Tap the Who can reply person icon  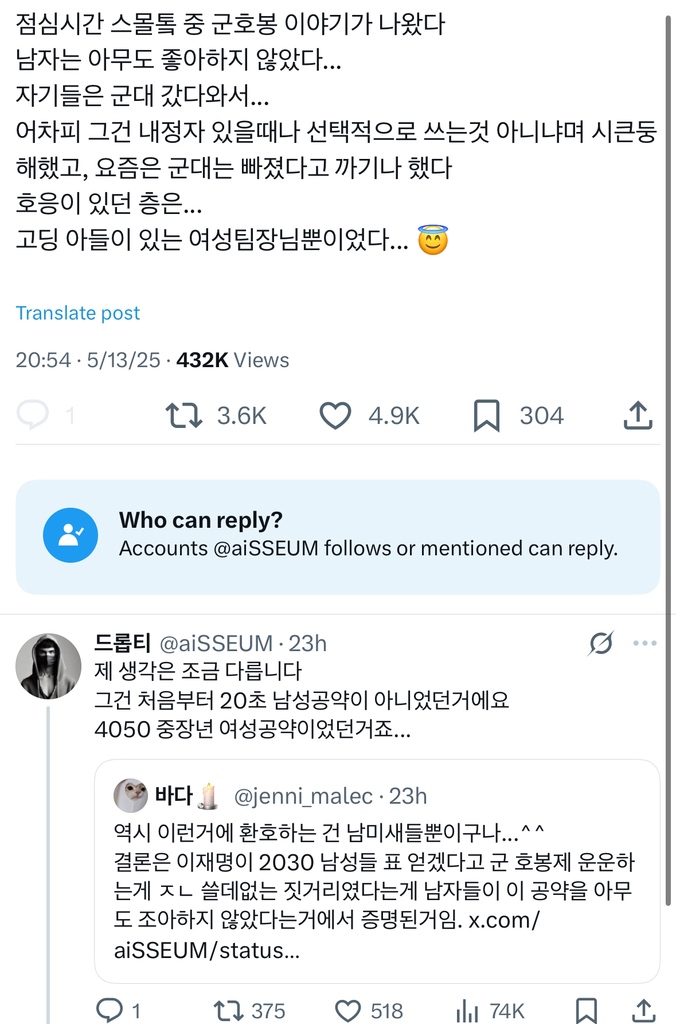coord(70,535)
